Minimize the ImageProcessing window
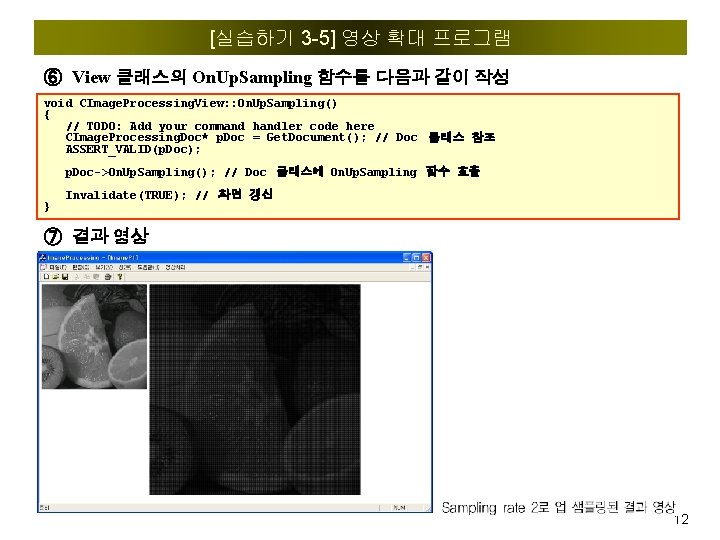The height and width of the screenshot is (540, 720). (407, 258)
